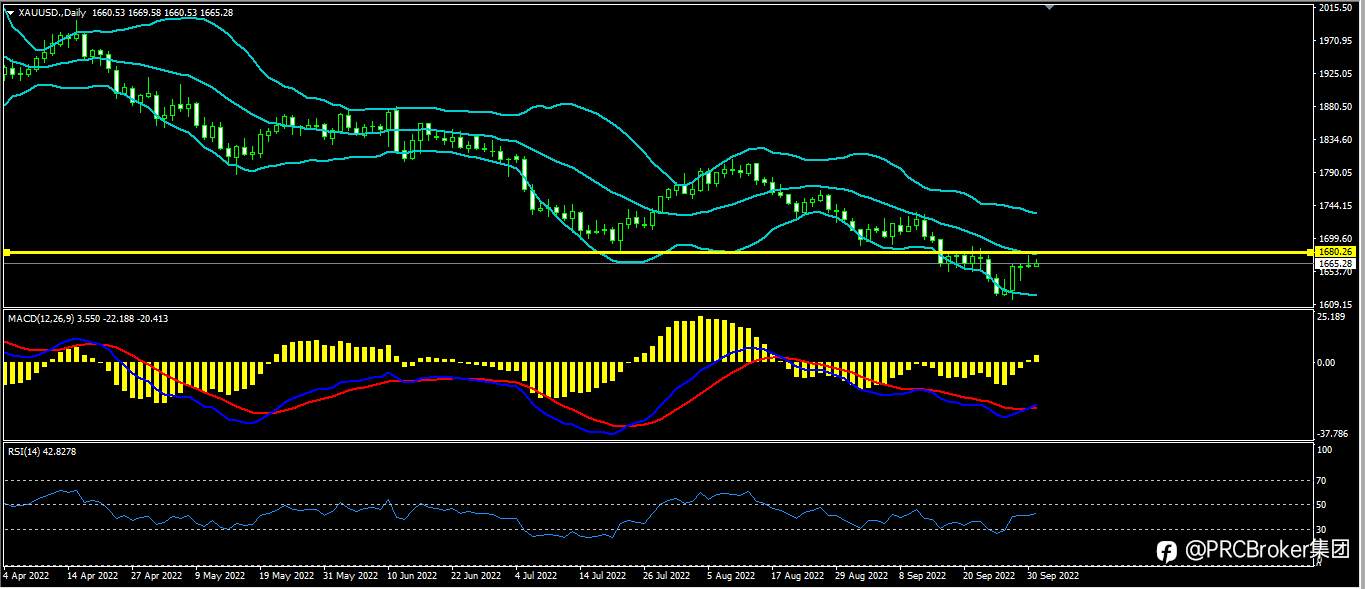Click the 29 Aug 2022 date label
The width and height of the screenshot is (1365, 589).
click(x=861, y=576)
